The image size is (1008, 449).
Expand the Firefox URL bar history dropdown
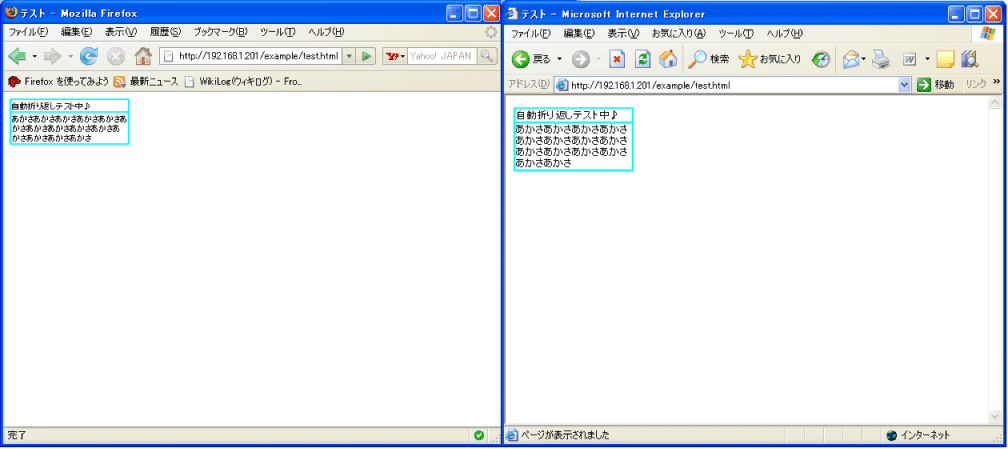[x=349, y=56]
